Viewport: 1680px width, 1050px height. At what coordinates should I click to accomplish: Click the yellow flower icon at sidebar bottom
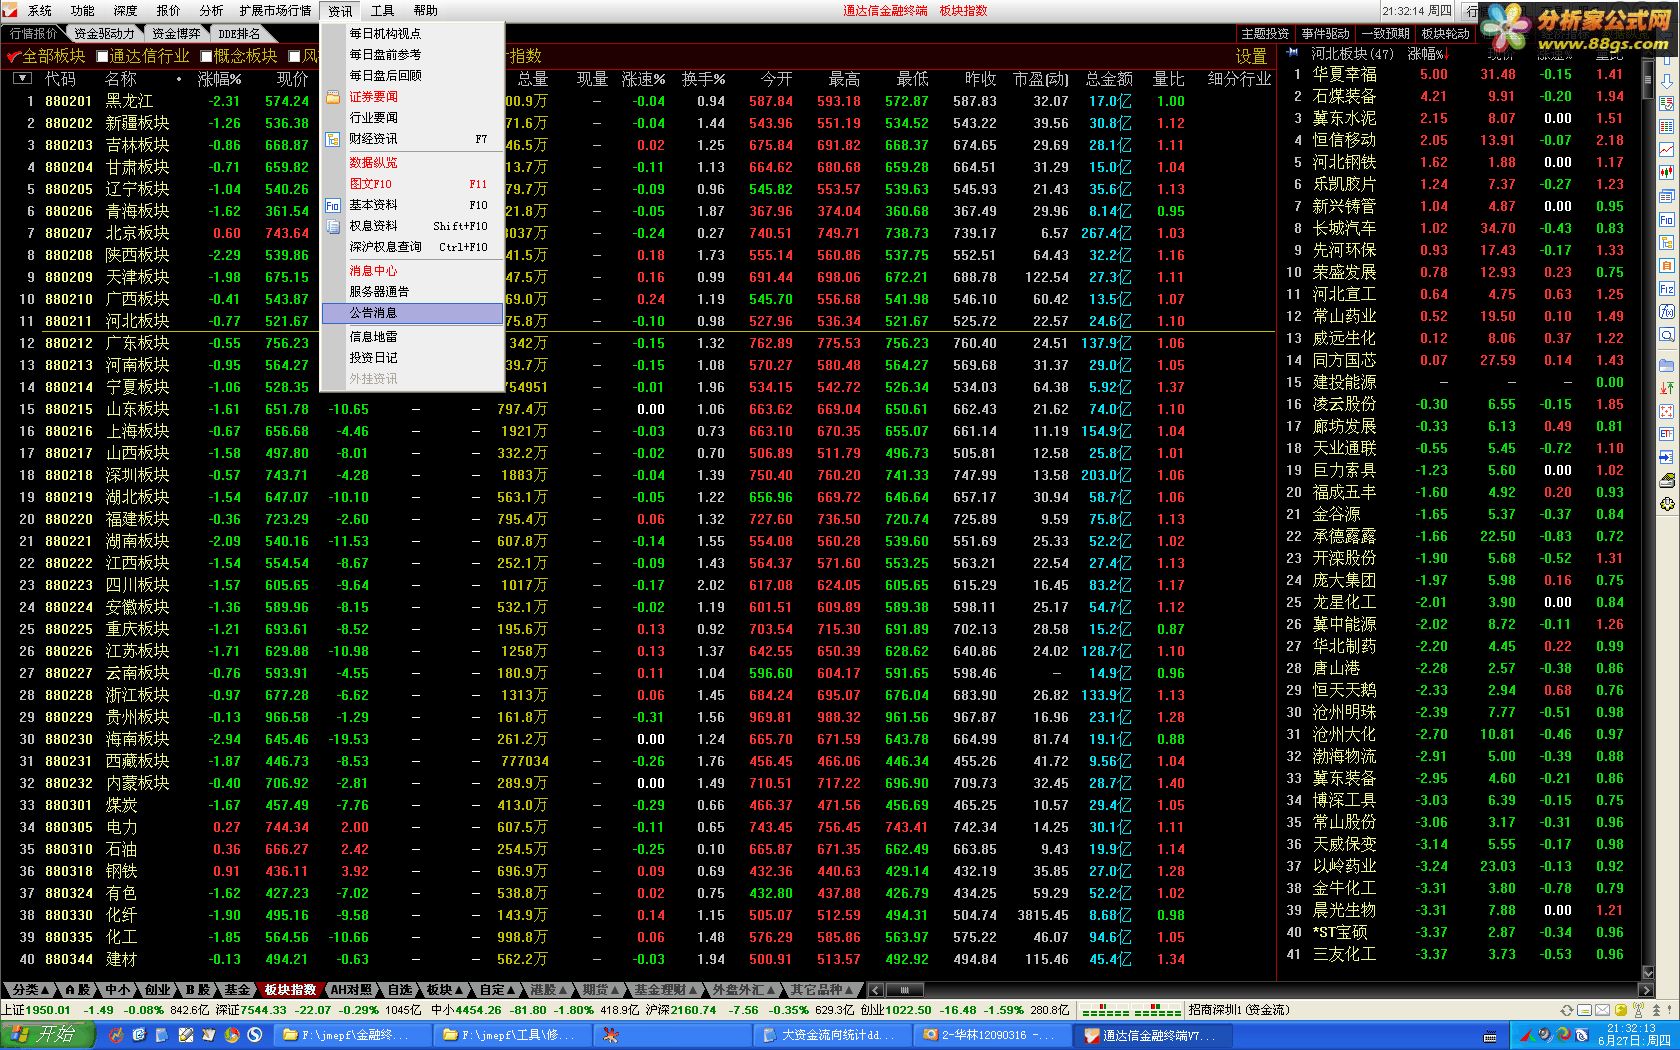pyautogui.click(x=1667, y=504)
